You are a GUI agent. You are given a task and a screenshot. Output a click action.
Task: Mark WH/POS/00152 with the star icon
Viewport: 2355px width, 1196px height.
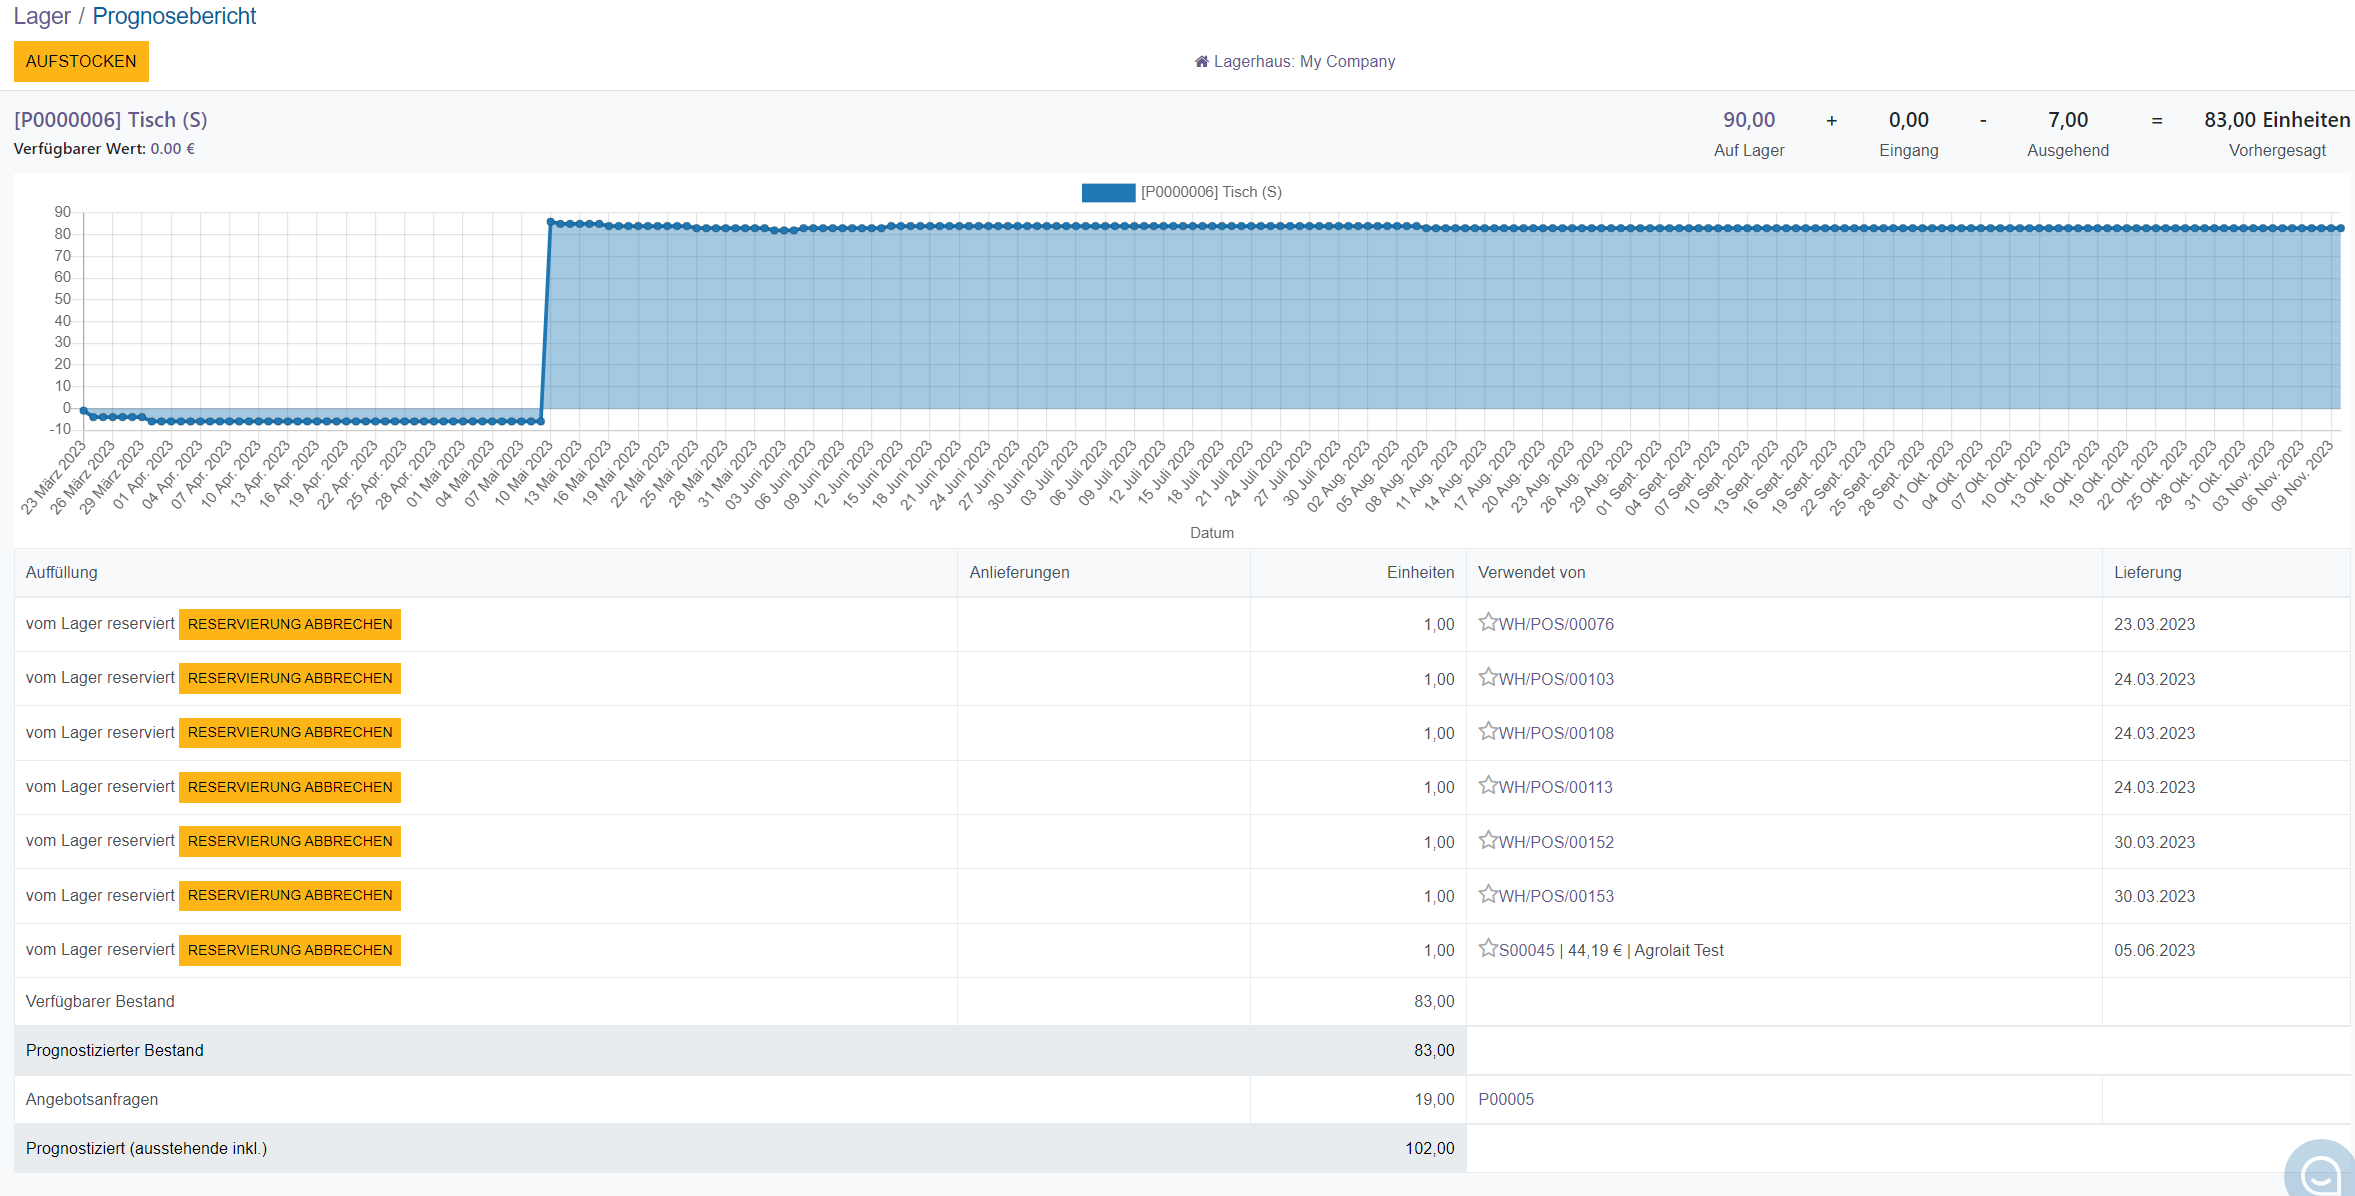coord(1488,840)
